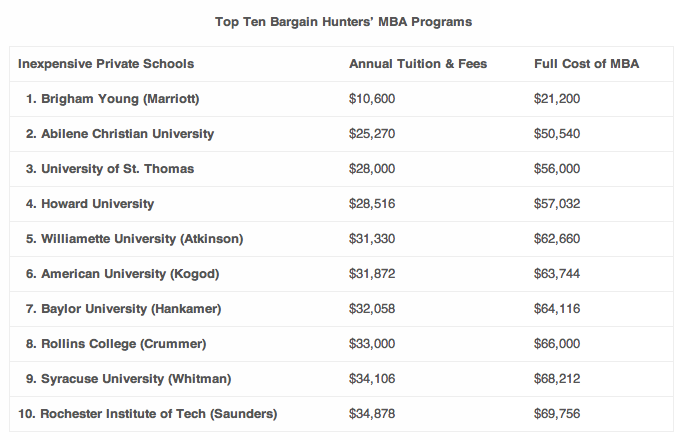Click the 'Annual Tuition & Fees' column header
680x440 pixels.
coord(418,64)
